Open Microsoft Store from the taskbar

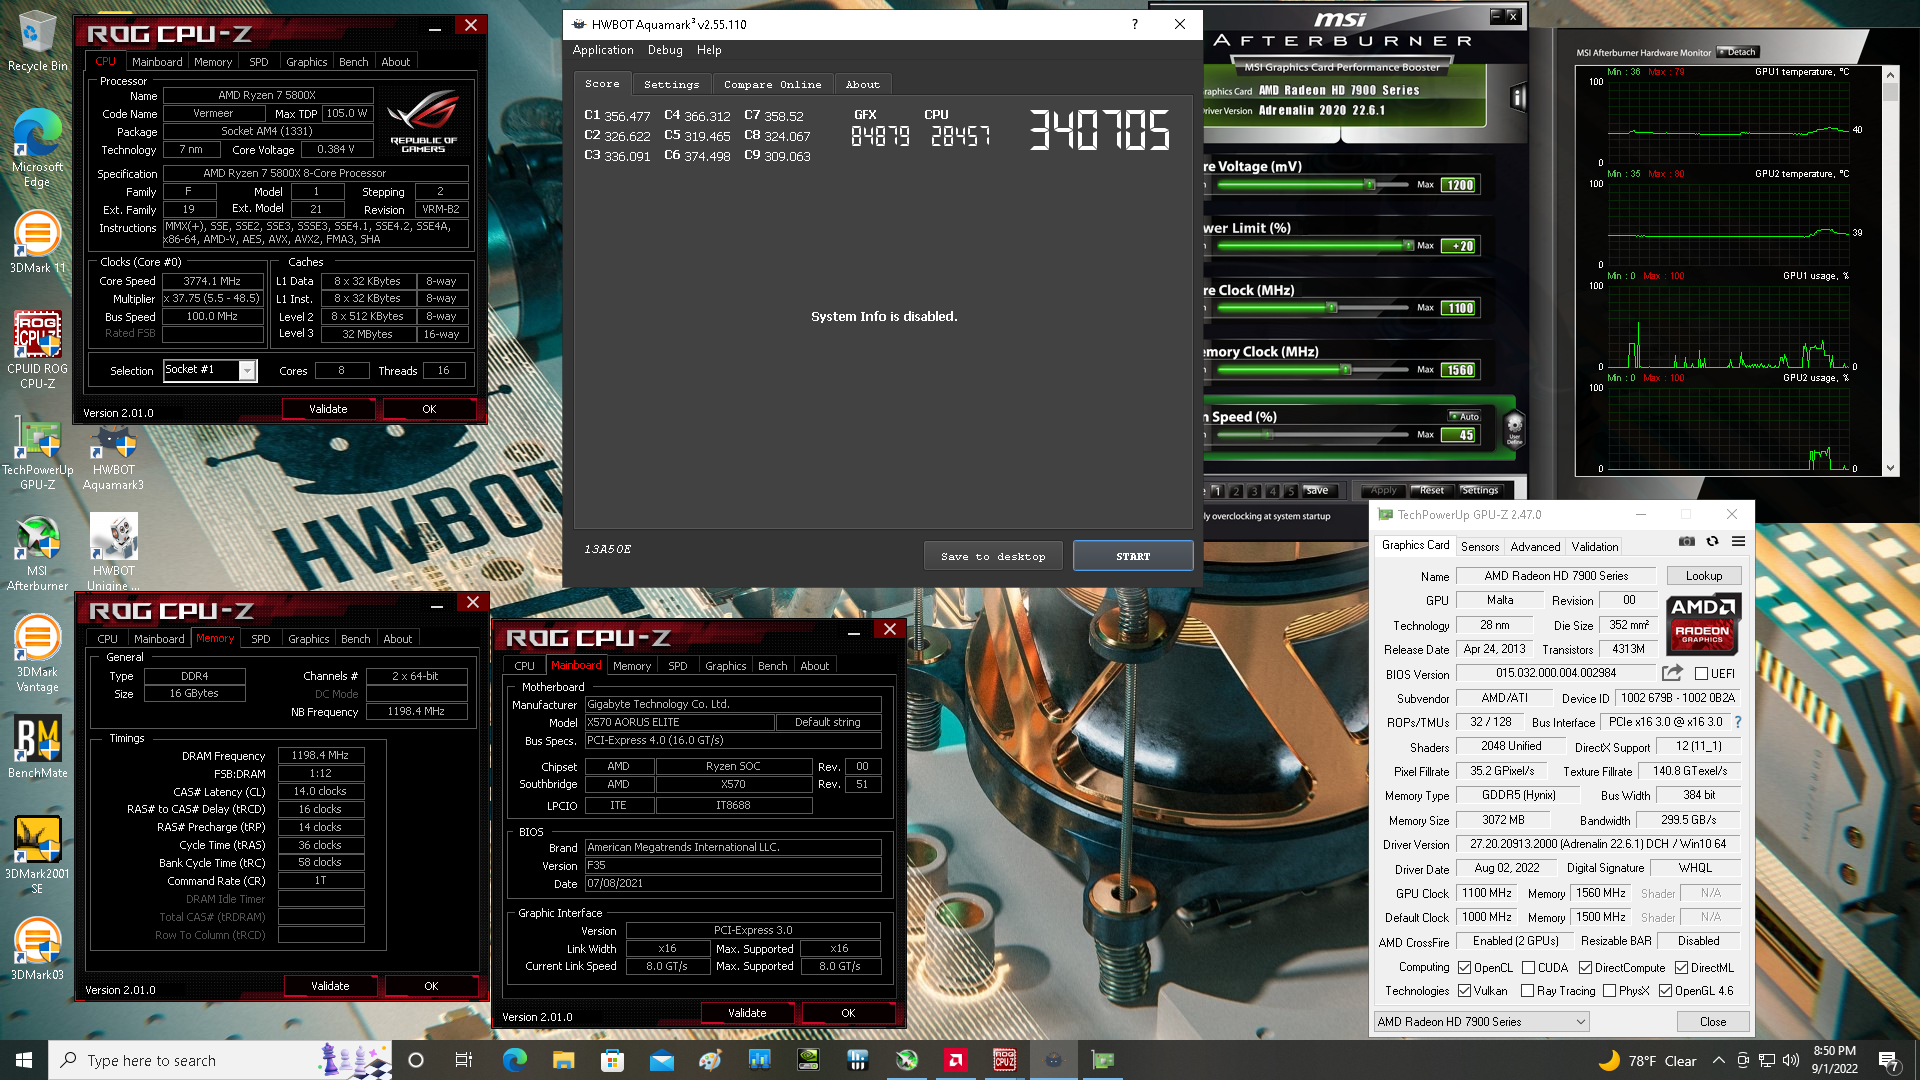pos(612,1060)
